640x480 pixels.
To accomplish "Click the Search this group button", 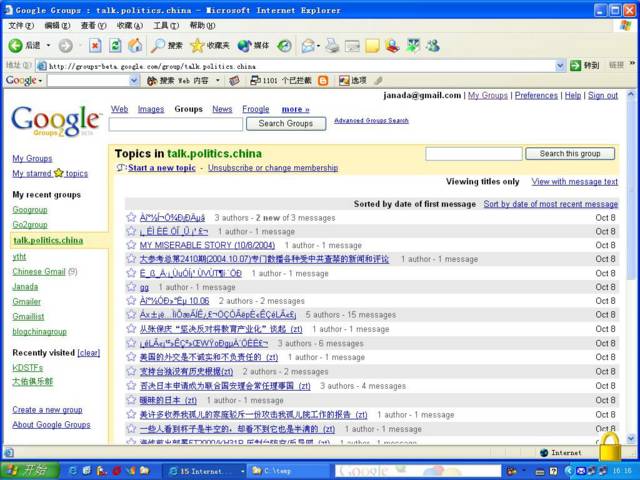I will pyautogui.click(x=570, y=153).
